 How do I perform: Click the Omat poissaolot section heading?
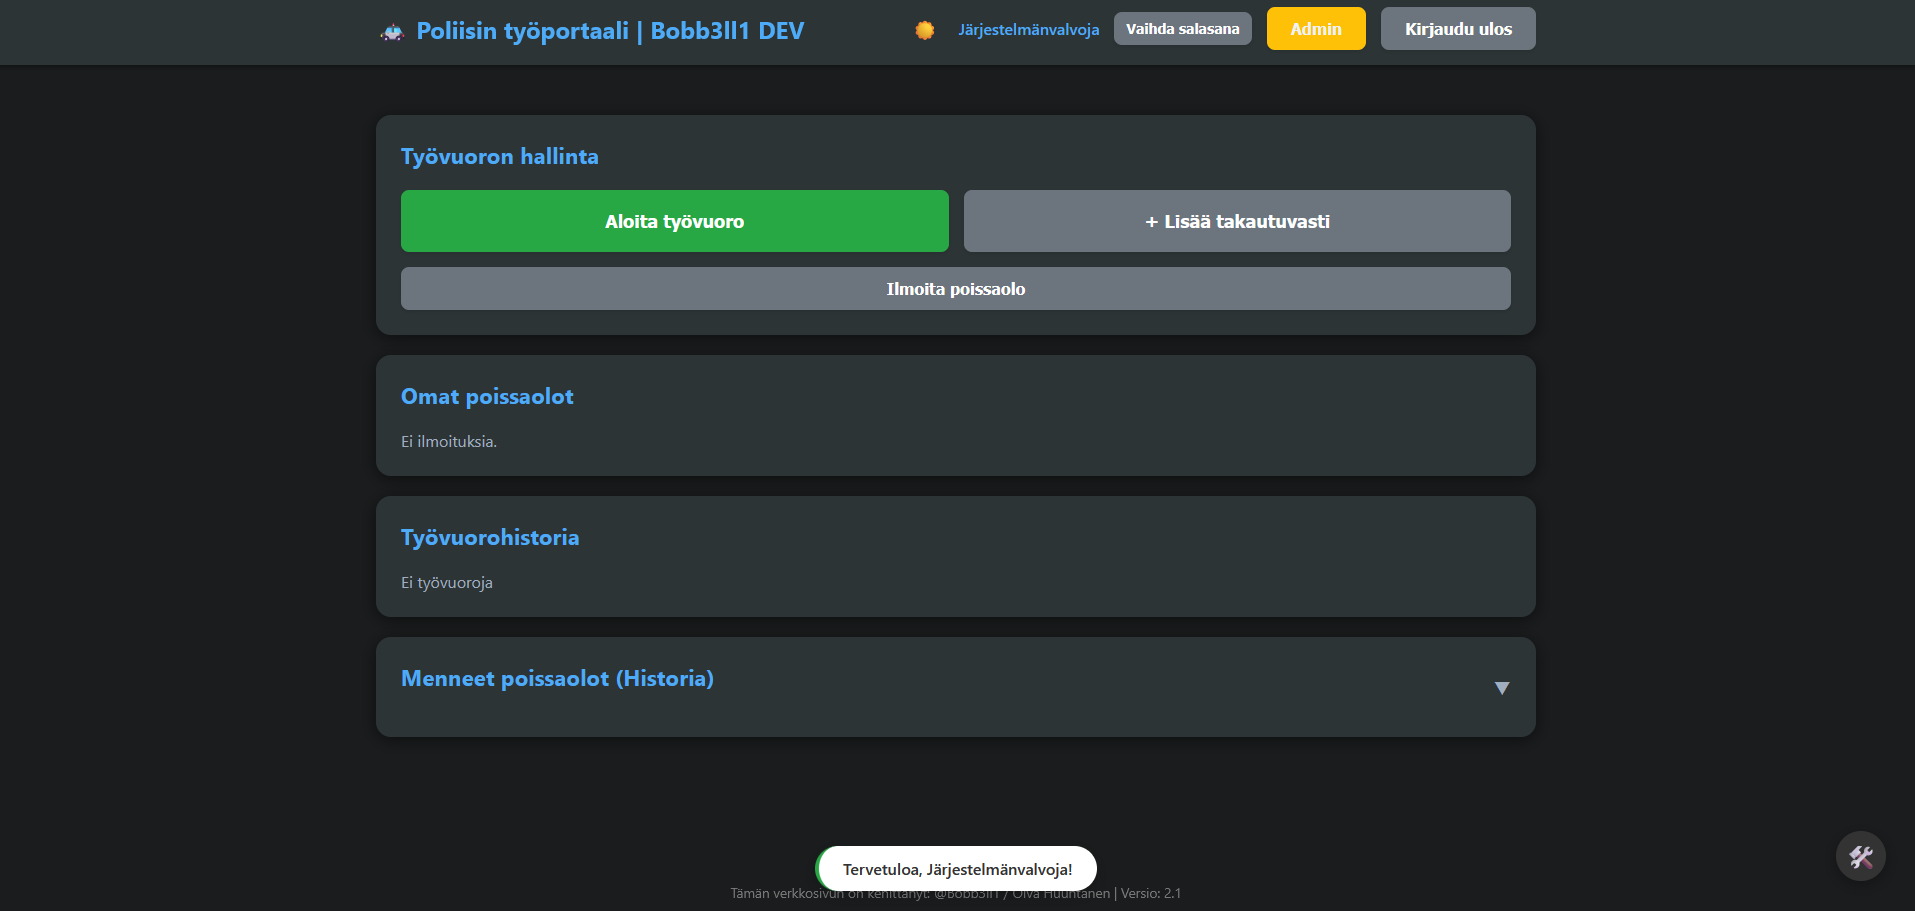click(x=487, y=396)
